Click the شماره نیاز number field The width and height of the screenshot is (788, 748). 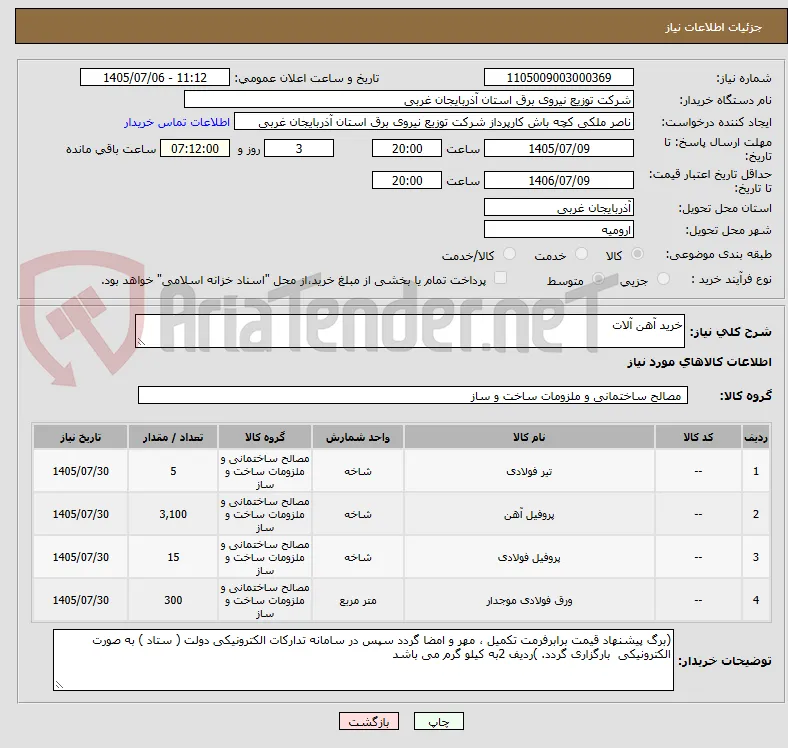(559, 77)
